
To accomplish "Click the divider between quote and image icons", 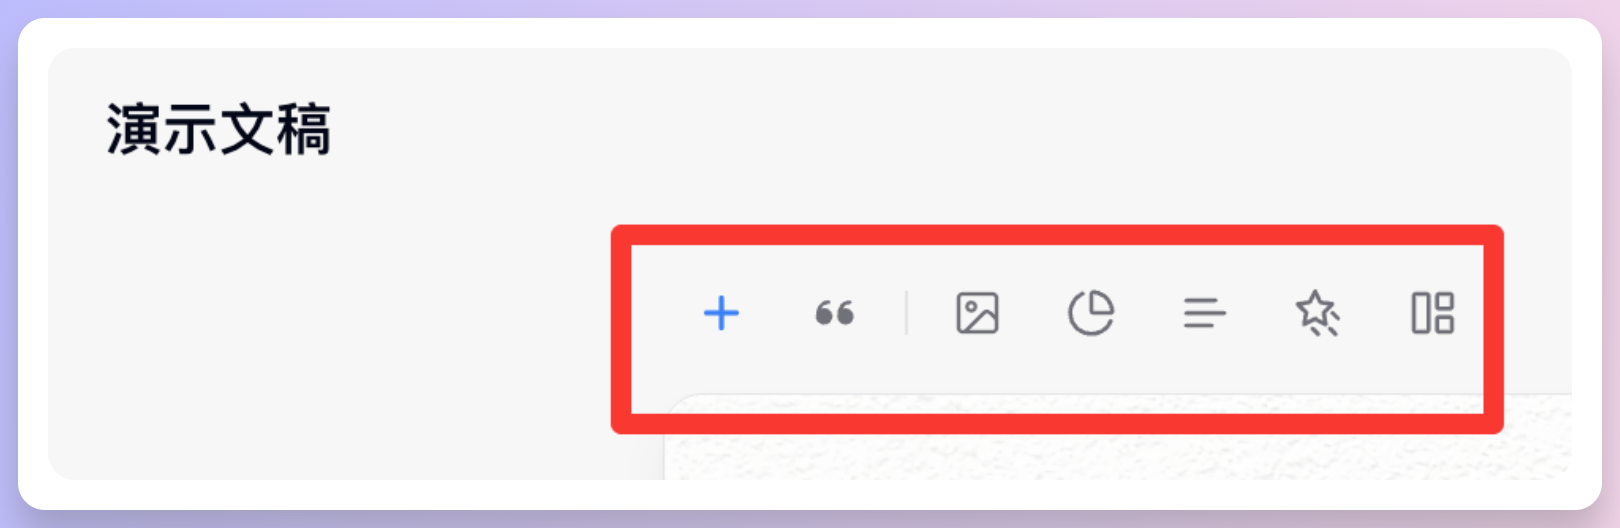I will (906, 313).
